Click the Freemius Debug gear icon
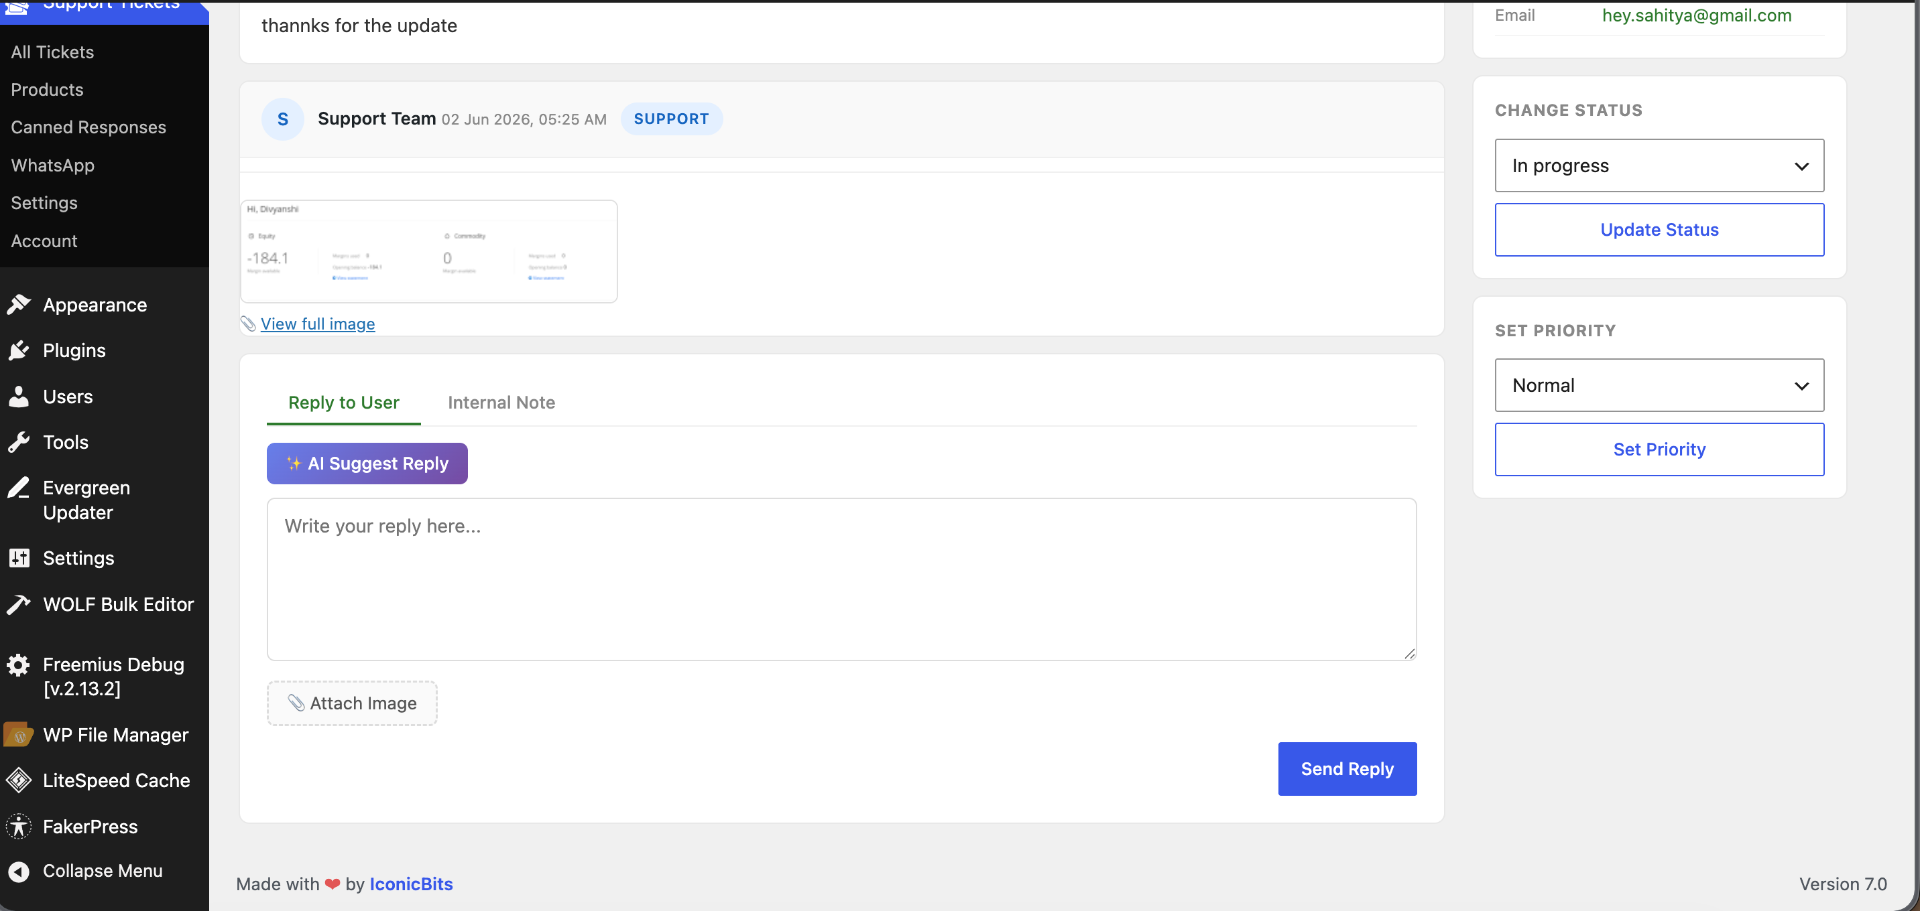The height and width of the screenshot is (911, 1920). pos(19,665)
